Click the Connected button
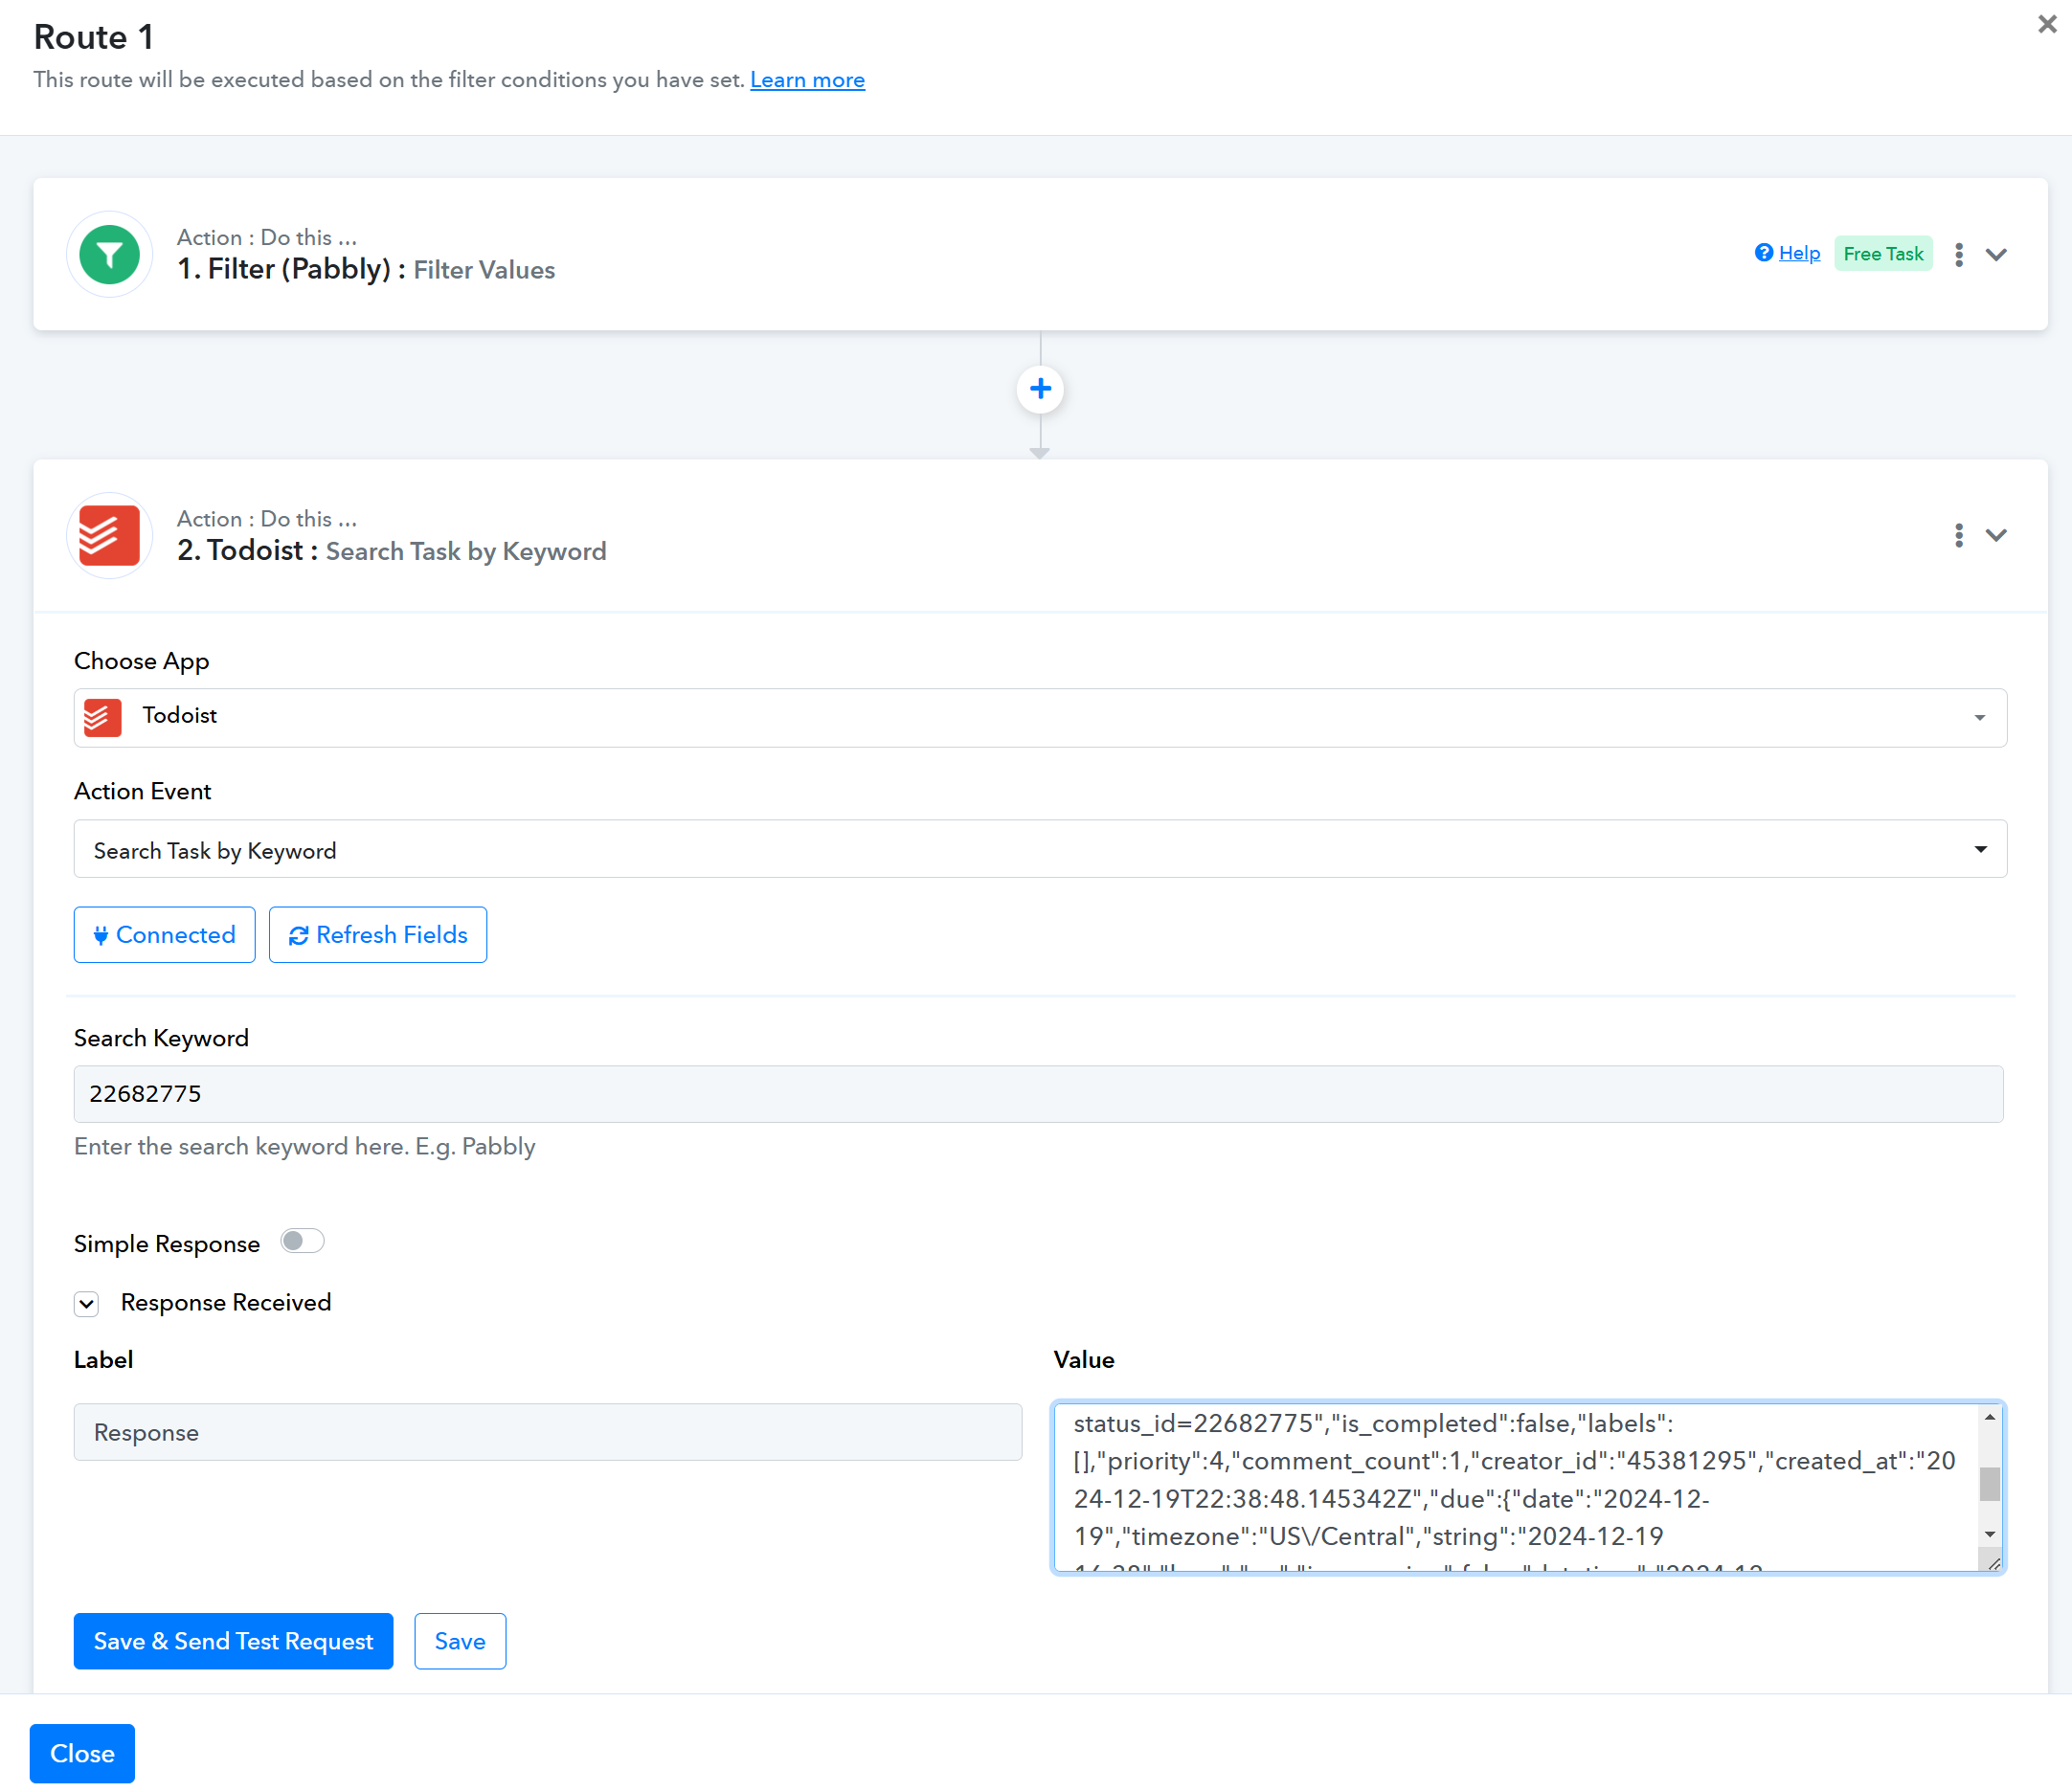The height and width of the screenshot is (1792, 2072). point(164,935)
